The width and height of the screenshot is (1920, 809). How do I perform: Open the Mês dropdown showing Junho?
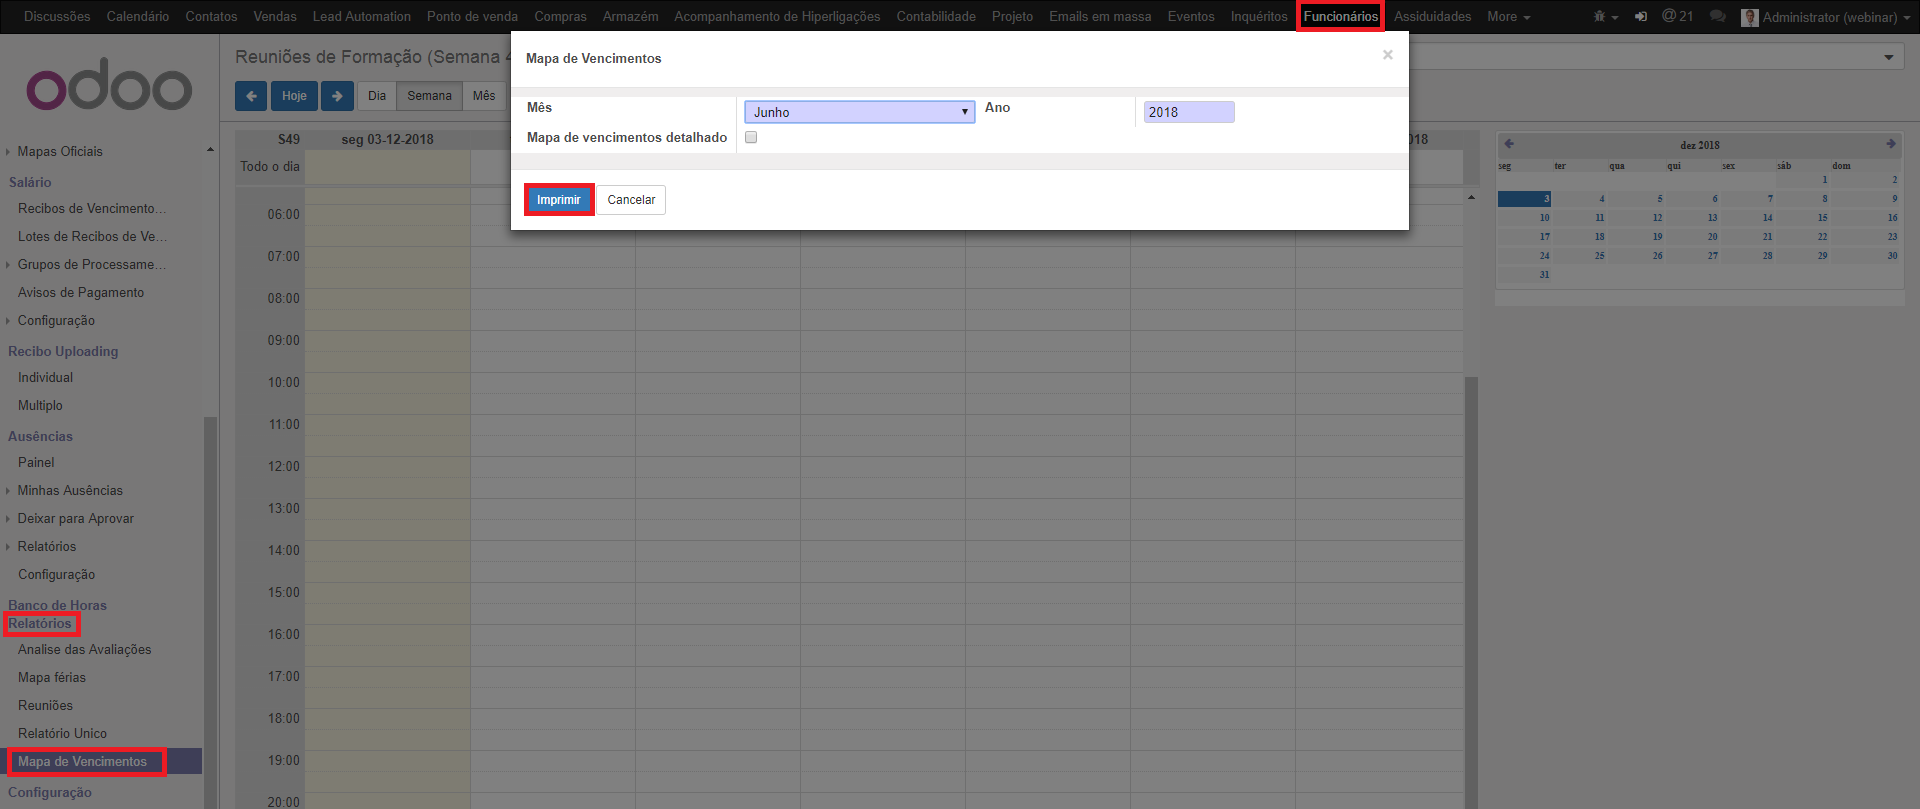(x=859, y=112)
